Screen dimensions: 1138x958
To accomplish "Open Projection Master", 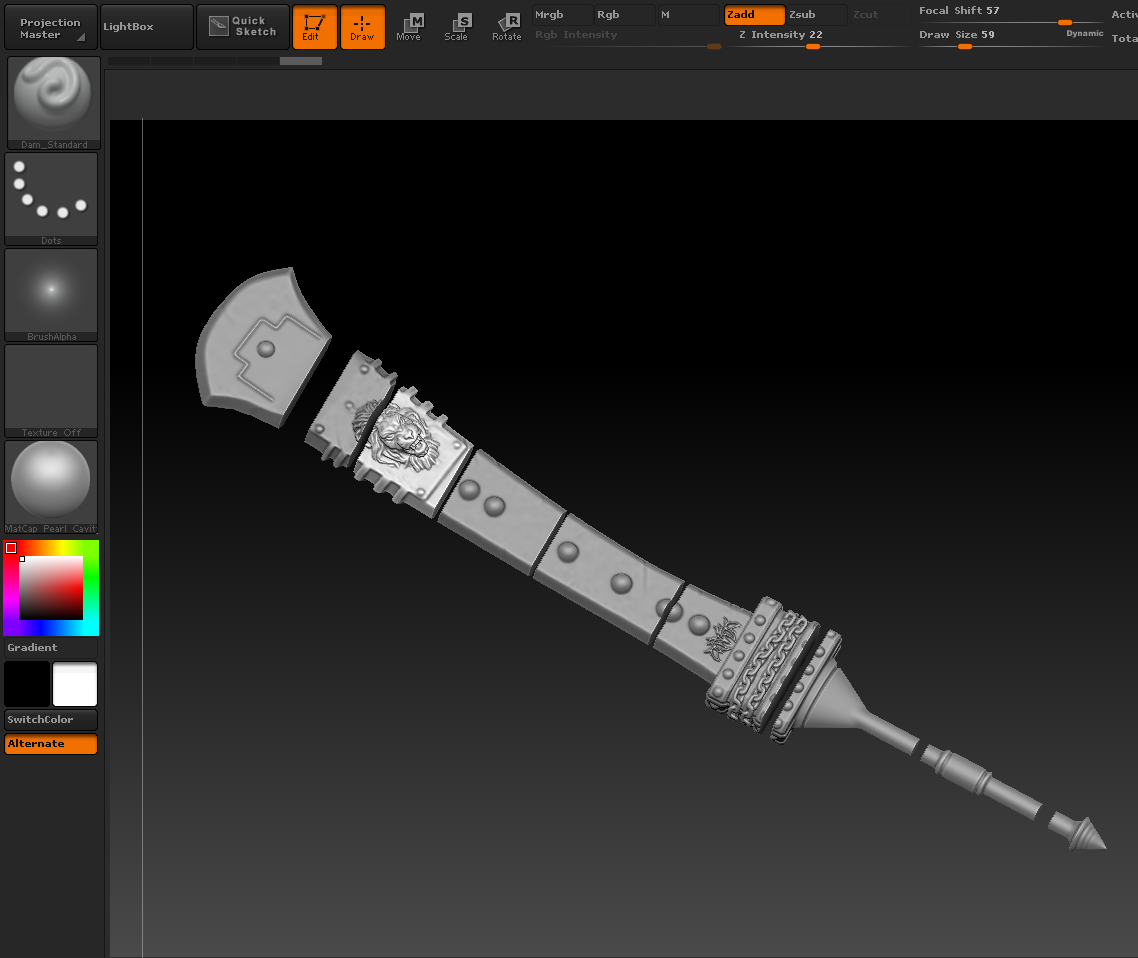I will [50, 26].
